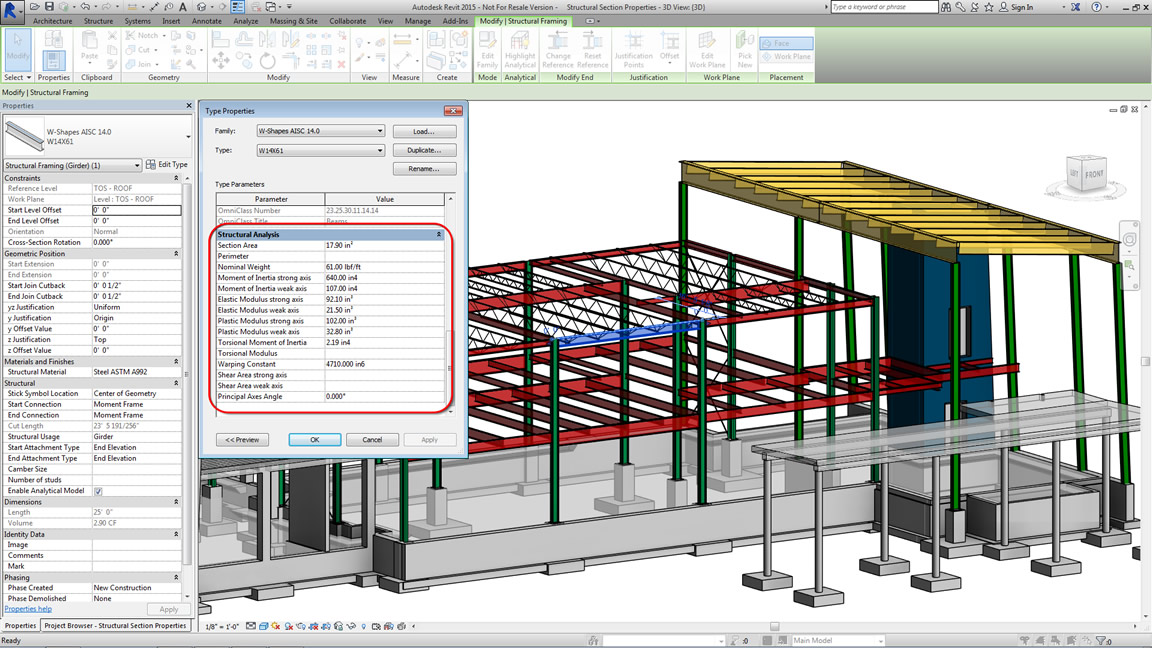Viewport: 1152px width, 648px height.
Task: Click the Save icon in quick access toolbar
Action: point(49,7)
